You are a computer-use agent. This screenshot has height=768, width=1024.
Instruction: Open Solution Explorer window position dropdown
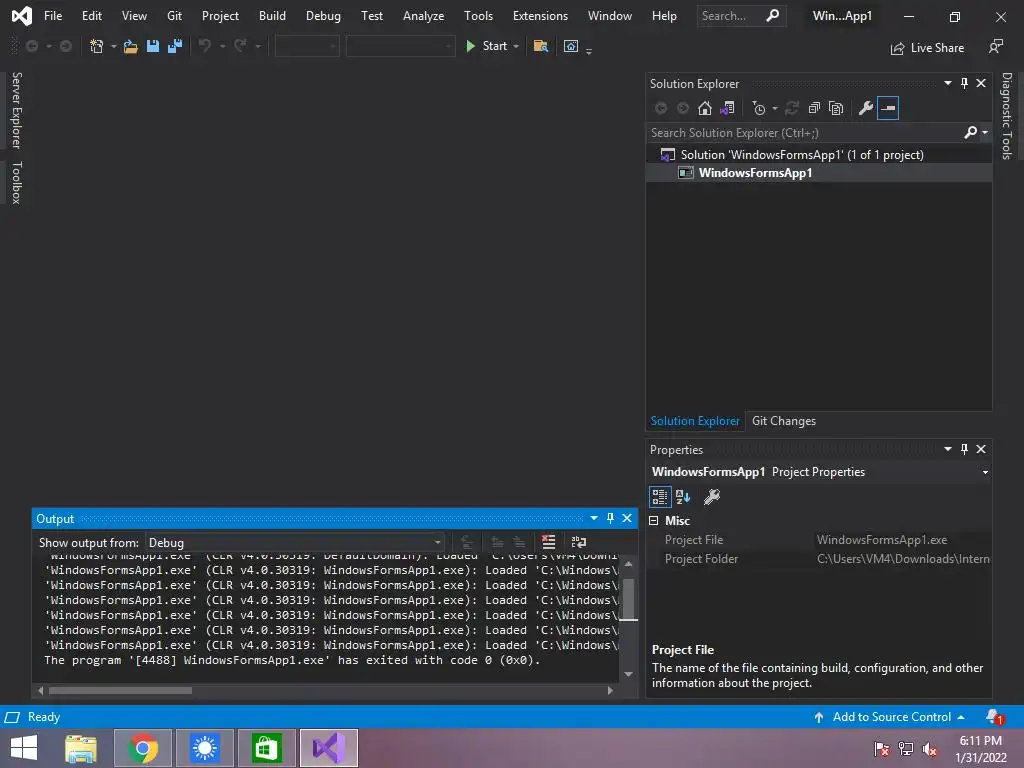pyautogui.click(x=948, y=84)
